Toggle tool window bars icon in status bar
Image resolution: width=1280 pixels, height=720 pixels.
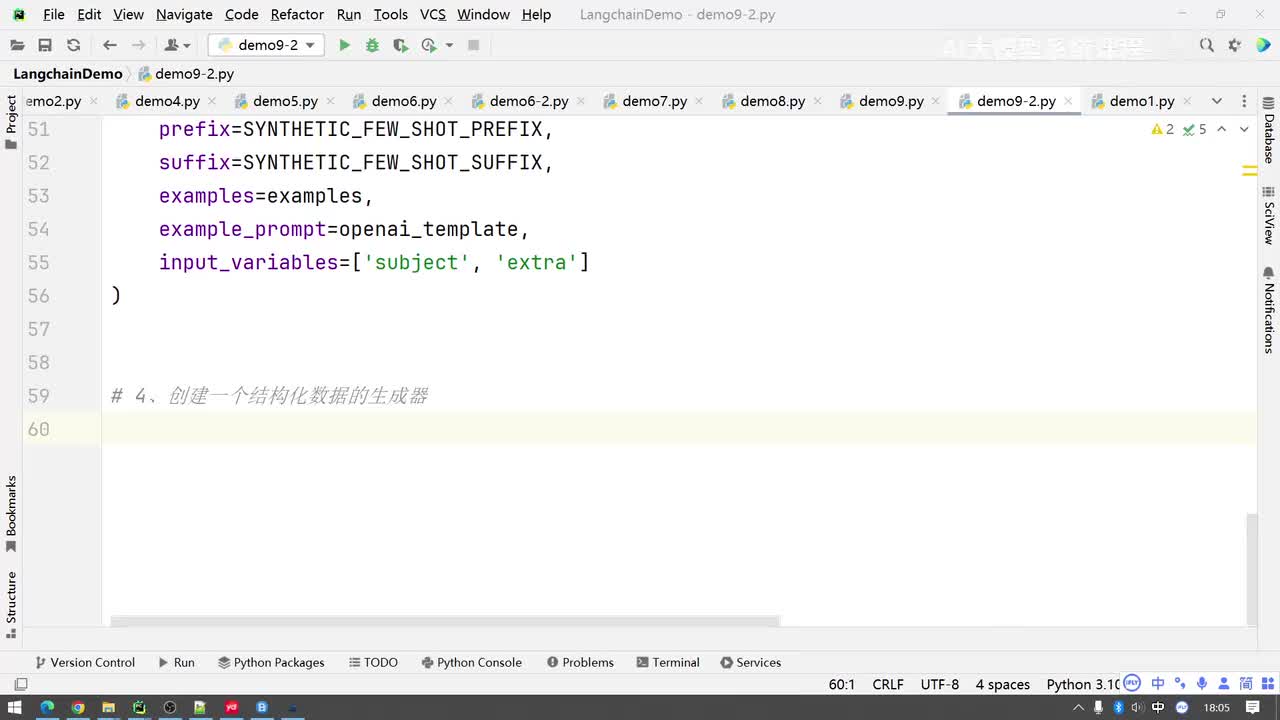pos(20,684)
